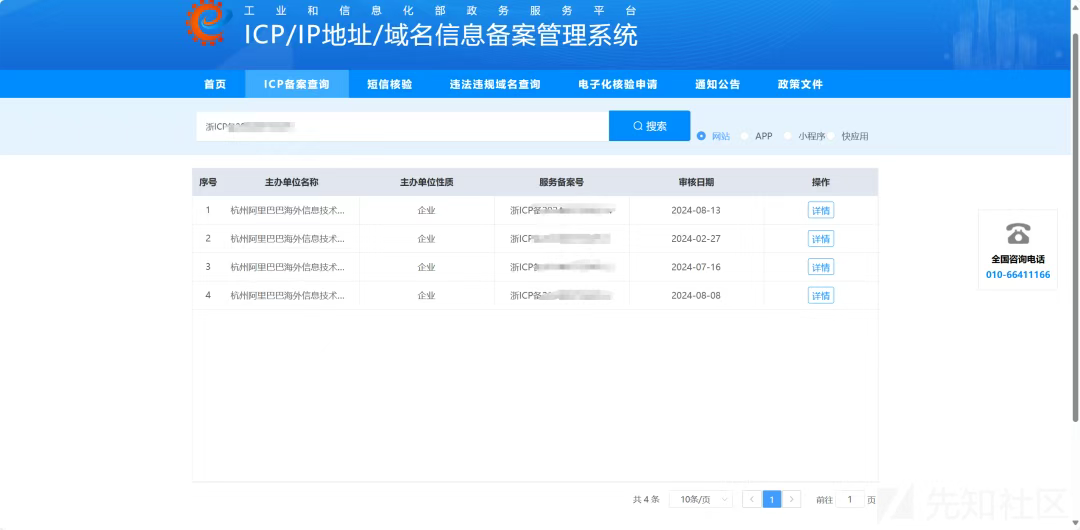Select the 快应用 radio option
Viewport: 1080px width, 530px height.
point(831,136)
